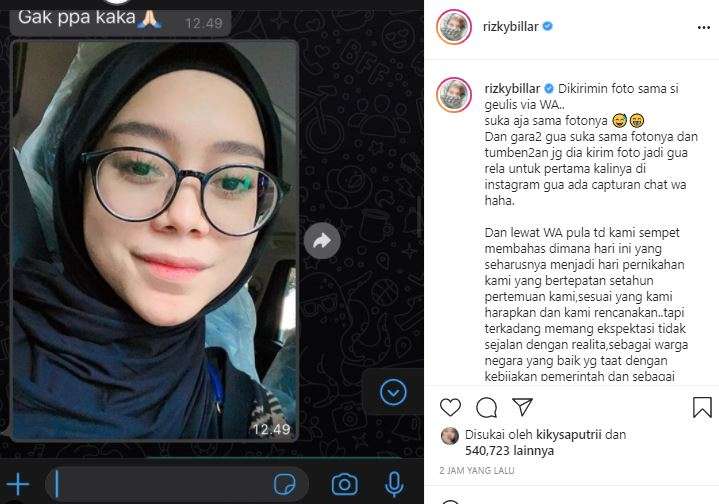Open rizkybillar header profile picture
Image resolution: width=719 pixels, height=504 pixels.
point(454,27)
